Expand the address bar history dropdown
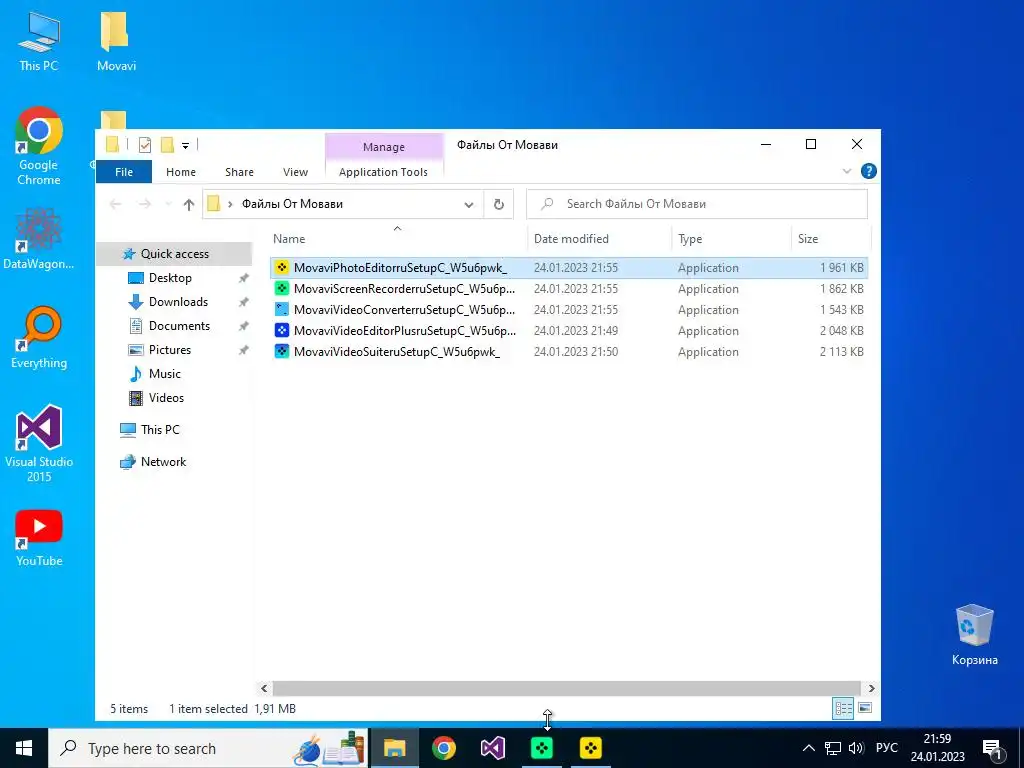The image size is (1024, 768). click(x=468, y=204)
